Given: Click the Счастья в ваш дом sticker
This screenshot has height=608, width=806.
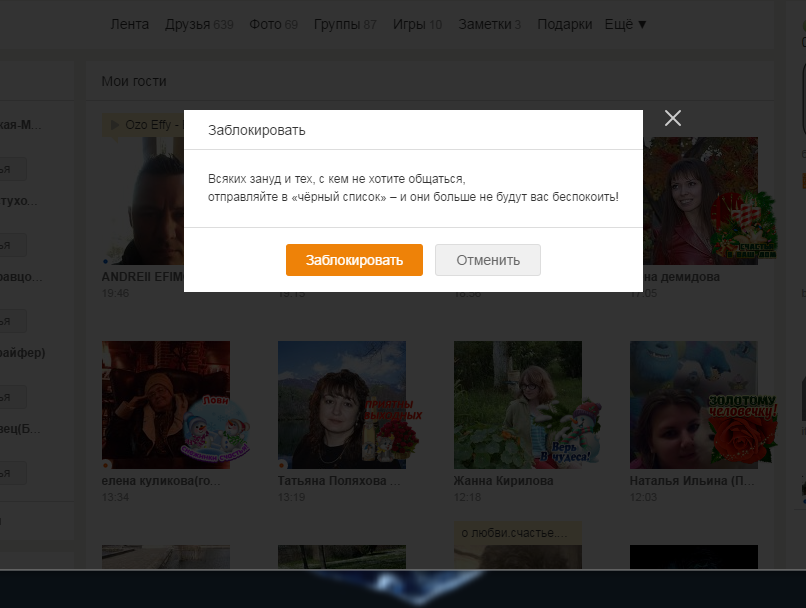Looking at the screenshot, I should 745,225.
